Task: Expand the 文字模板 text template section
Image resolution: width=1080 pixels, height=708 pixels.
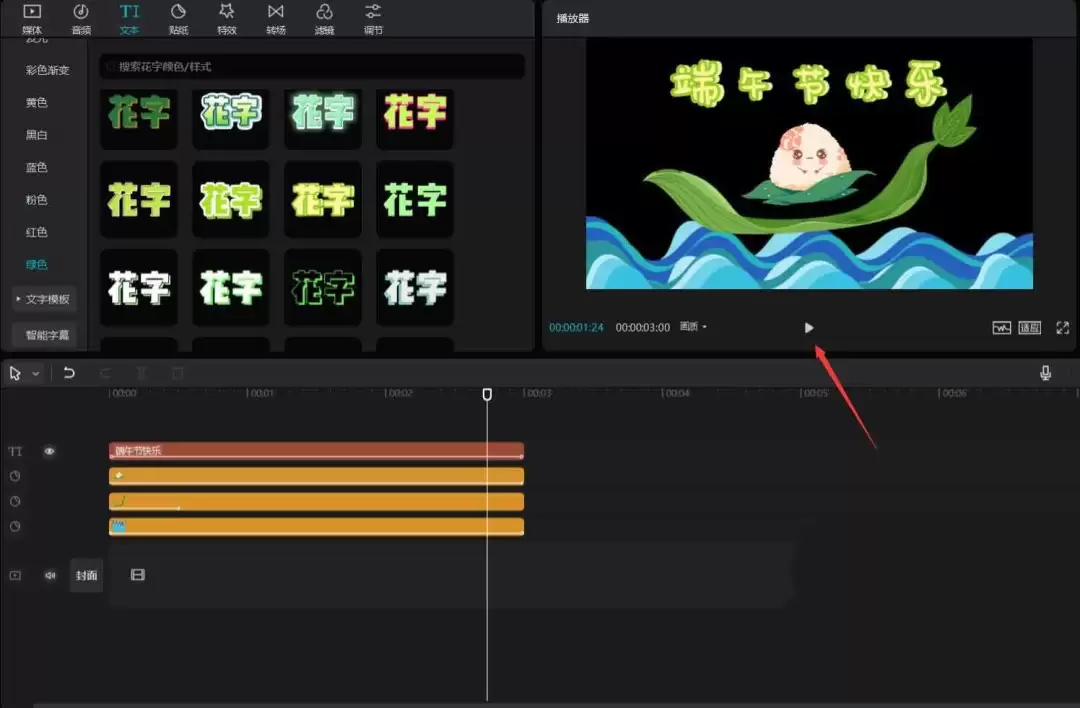Action: (43, 299)
